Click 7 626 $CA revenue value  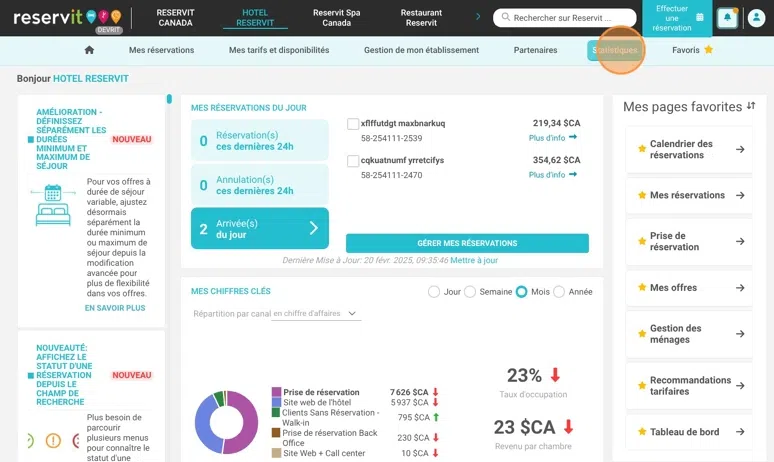pos(409,392)
